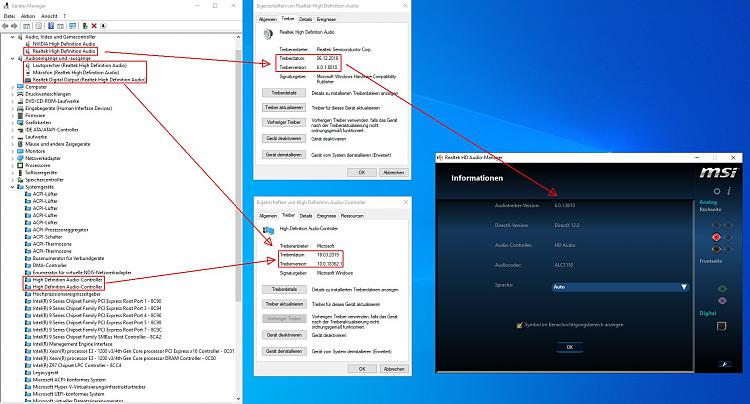The image size is (750, 404).
Task: Collapse the 'Audioeingänge und -ausgänge' node
Action: (12, 58)
